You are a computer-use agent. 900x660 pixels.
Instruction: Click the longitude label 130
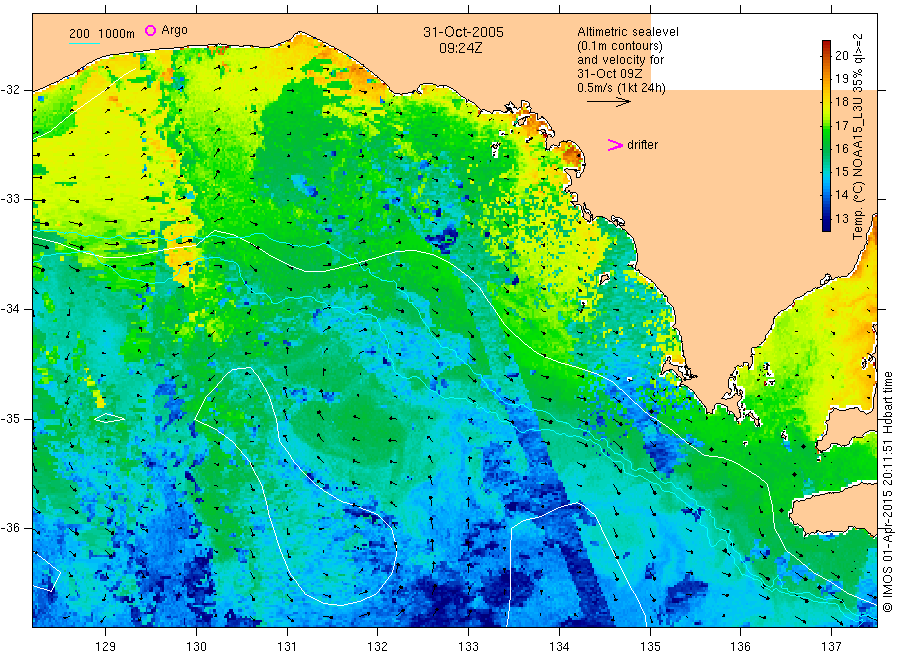[196, 646]
